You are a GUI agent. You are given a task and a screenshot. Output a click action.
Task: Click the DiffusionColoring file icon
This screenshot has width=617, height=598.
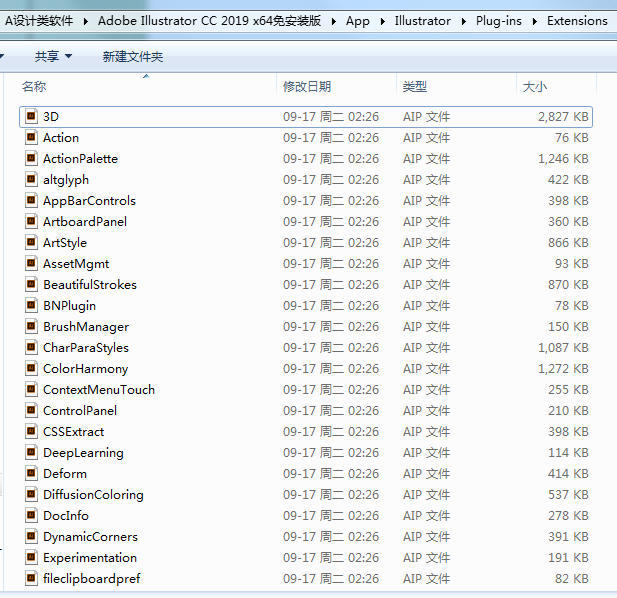pos(31,495)
